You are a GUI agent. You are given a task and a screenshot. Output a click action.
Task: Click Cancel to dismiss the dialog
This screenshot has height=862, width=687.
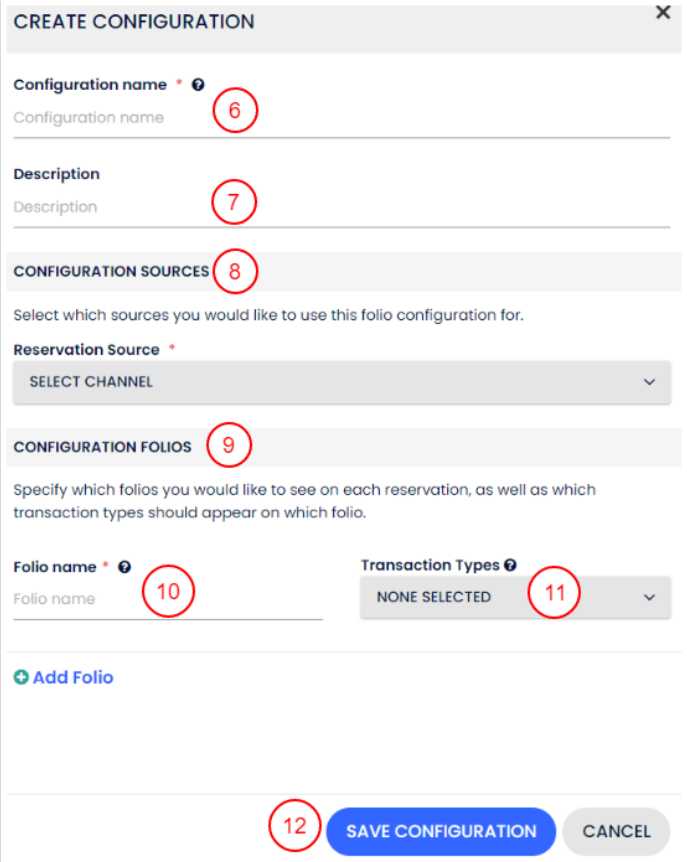click(616, 831)
